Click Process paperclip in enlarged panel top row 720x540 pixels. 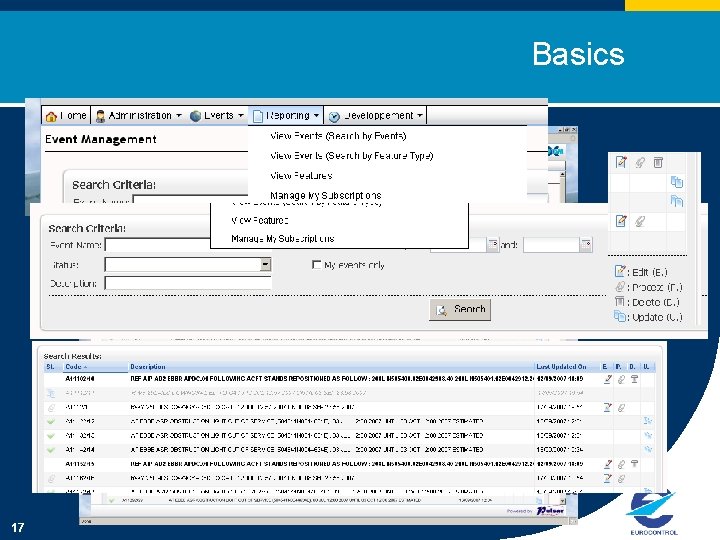coord(640,162)
